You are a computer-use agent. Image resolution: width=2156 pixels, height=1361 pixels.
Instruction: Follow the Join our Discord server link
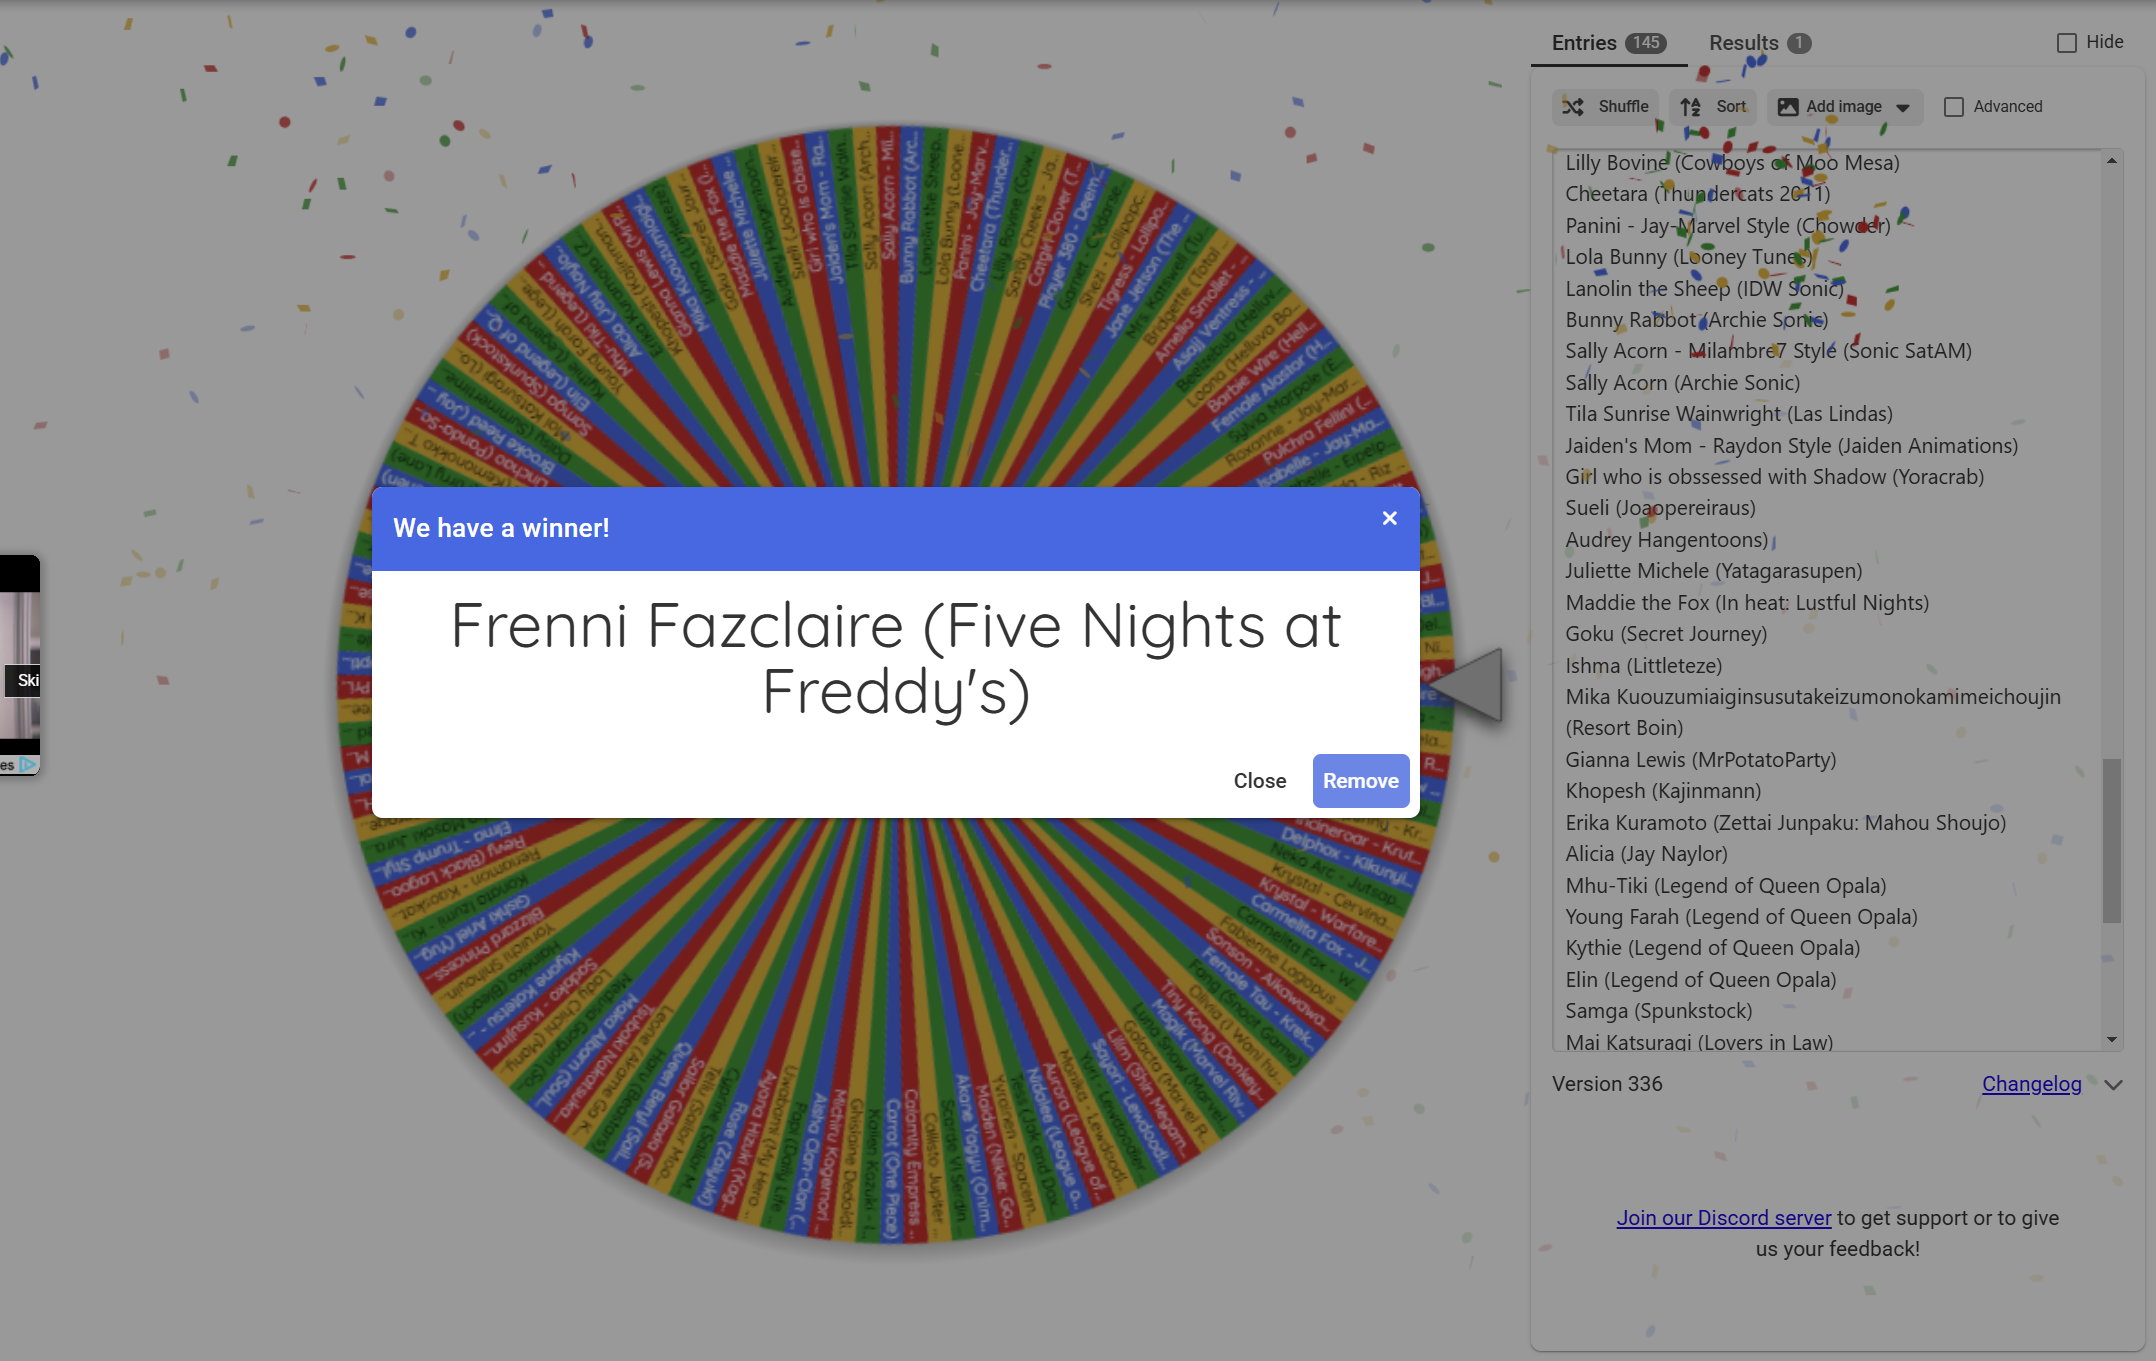tap(1724, 1218)
